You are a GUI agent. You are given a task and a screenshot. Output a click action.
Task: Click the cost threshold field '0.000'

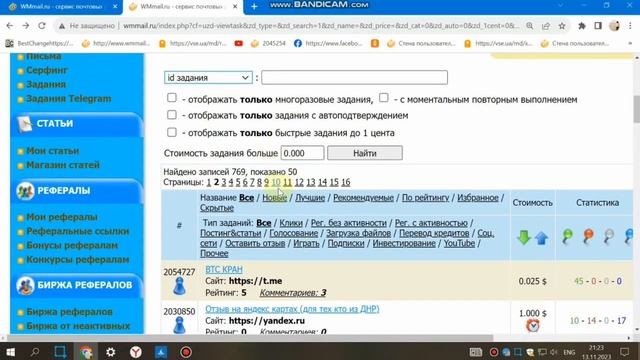(x=302, y=153)
